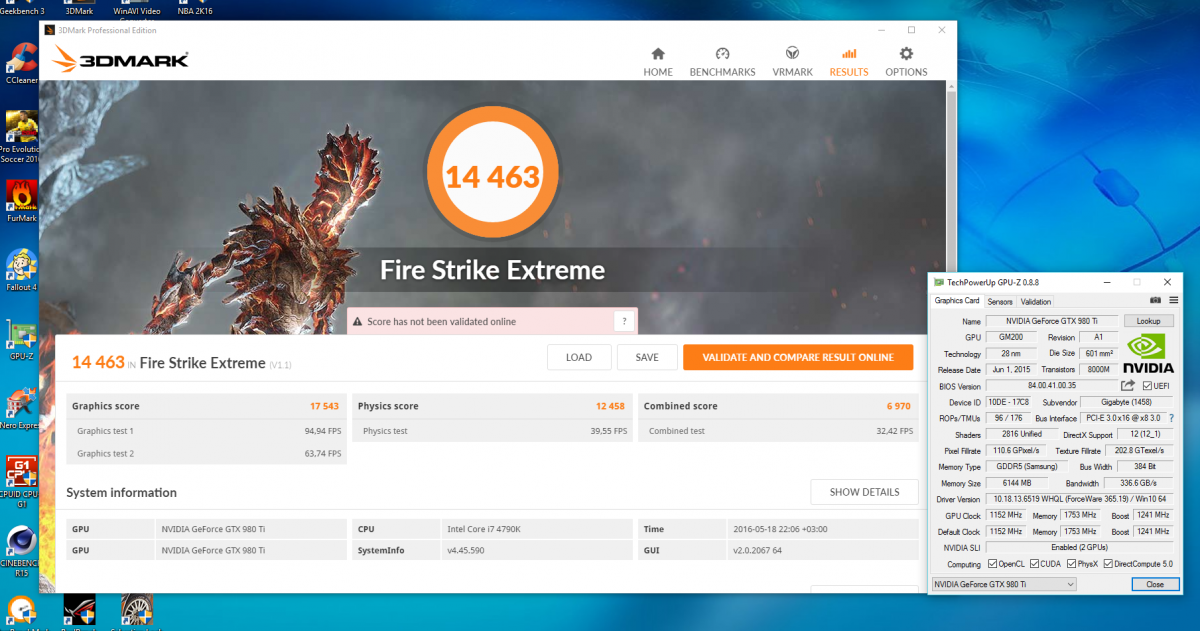Click the 3DMark logo in the header
Screen dimensions: 1200x631
point(120,61)
